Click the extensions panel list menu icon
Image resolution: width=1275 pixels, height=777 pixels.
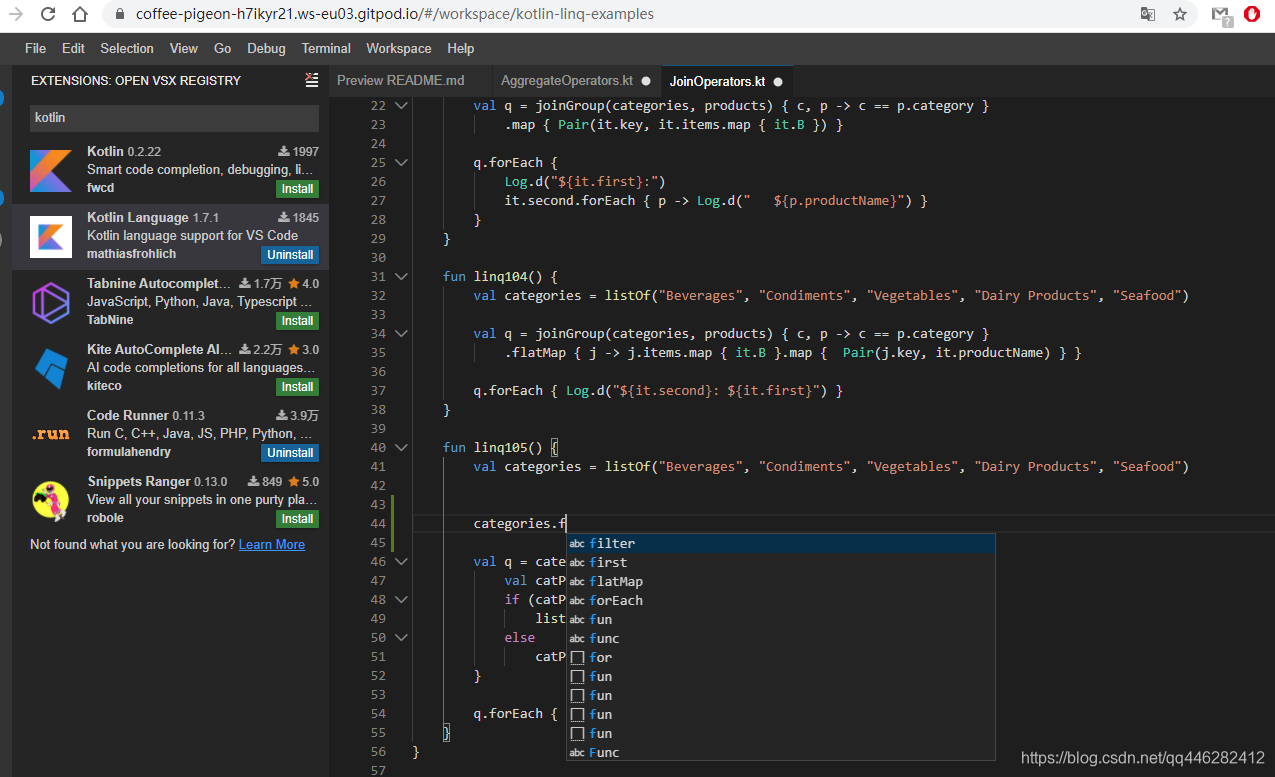[312, 80]
